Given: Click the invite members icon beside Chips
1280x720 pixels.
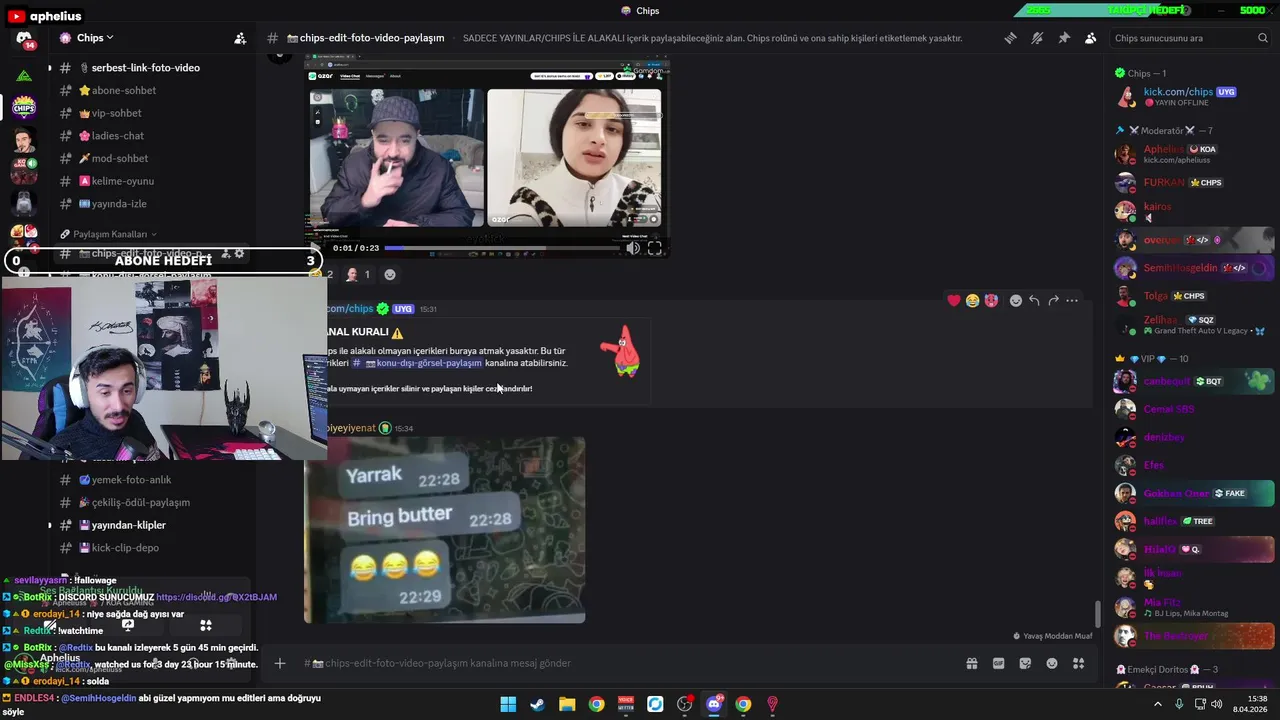Looking at the screenshot, I should pos(240,38).
